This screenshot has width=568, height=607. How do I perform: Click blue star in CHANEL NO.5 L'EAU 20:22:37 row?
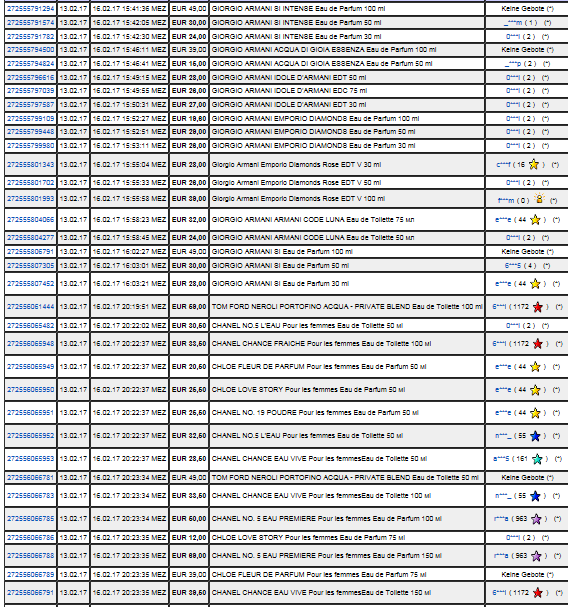click(x=535, y=436)
